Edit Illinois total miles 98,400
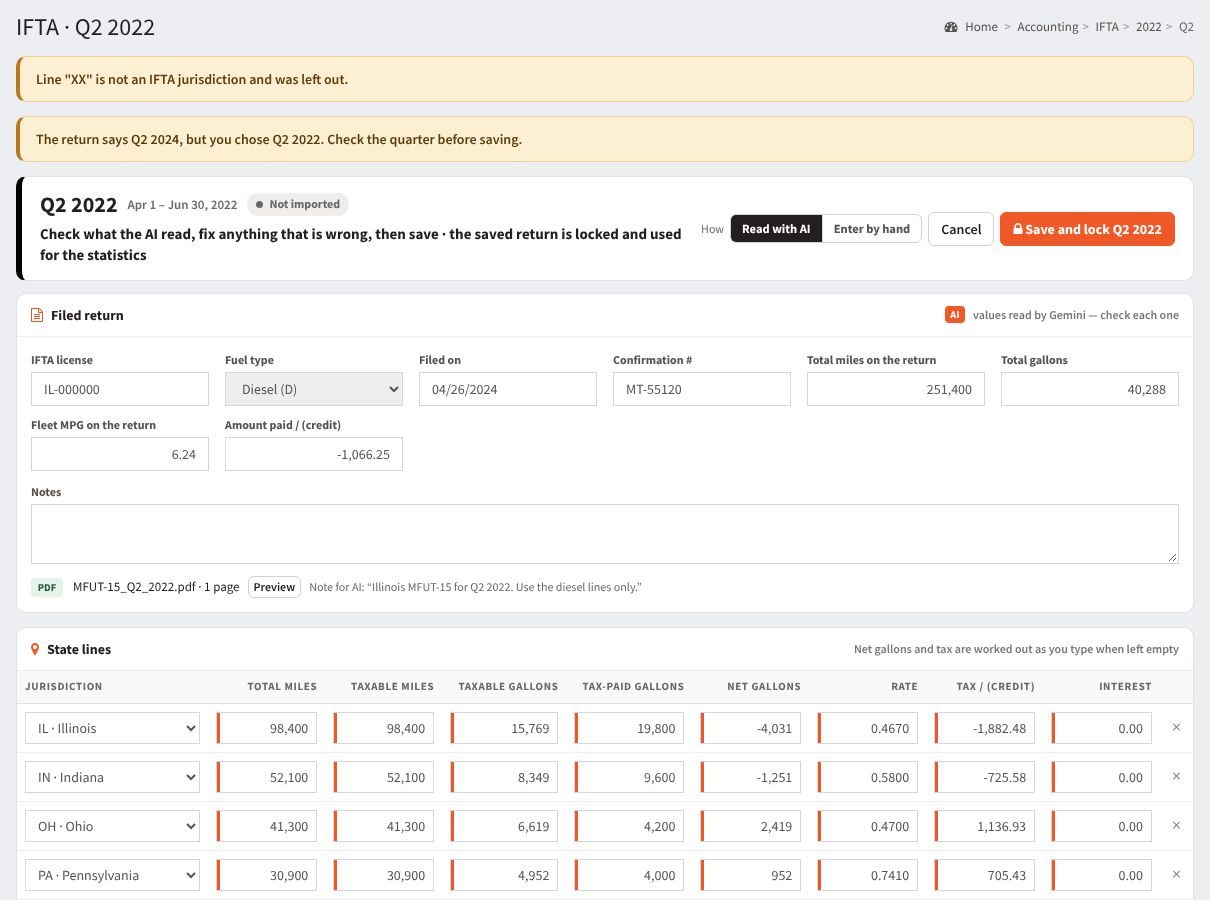Viewport: 1210px width, 900px height. tap(267, 728)
